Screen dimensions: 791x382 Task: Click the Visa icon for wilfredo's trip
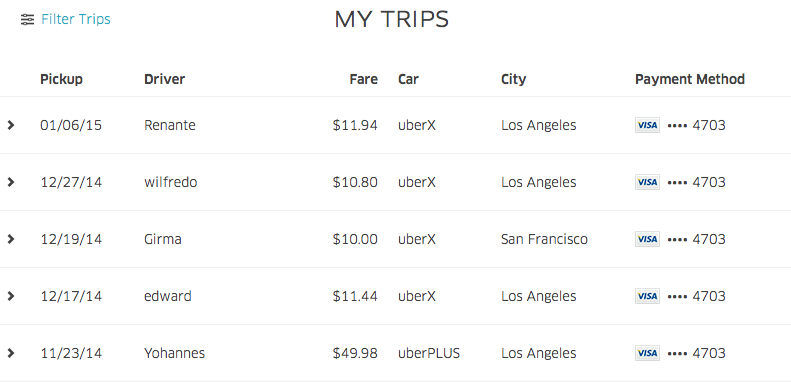click(647, 182)
